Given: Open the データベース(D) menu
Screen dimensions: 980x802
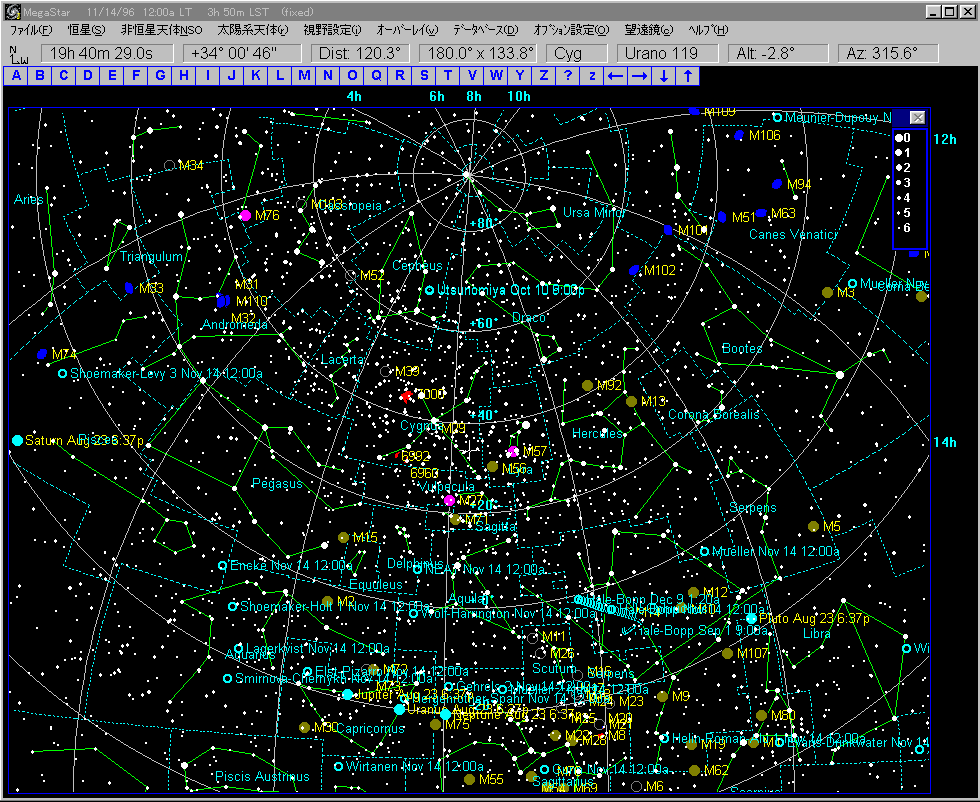Looking at the screenshot, I should coord(486,30).
